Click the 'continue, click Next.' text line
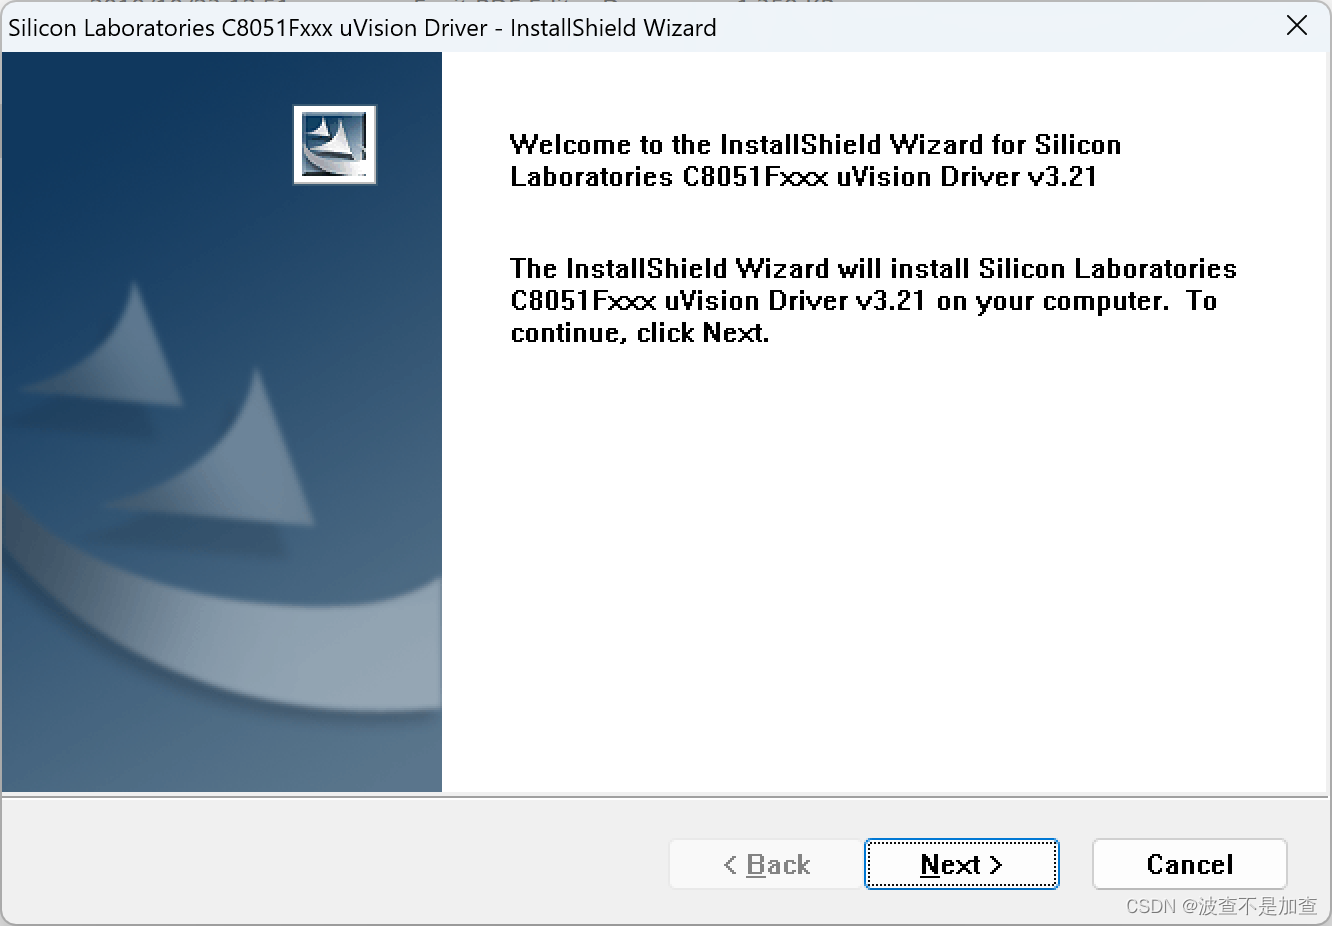Screen dimensions: 1332x926 (640, 333)
